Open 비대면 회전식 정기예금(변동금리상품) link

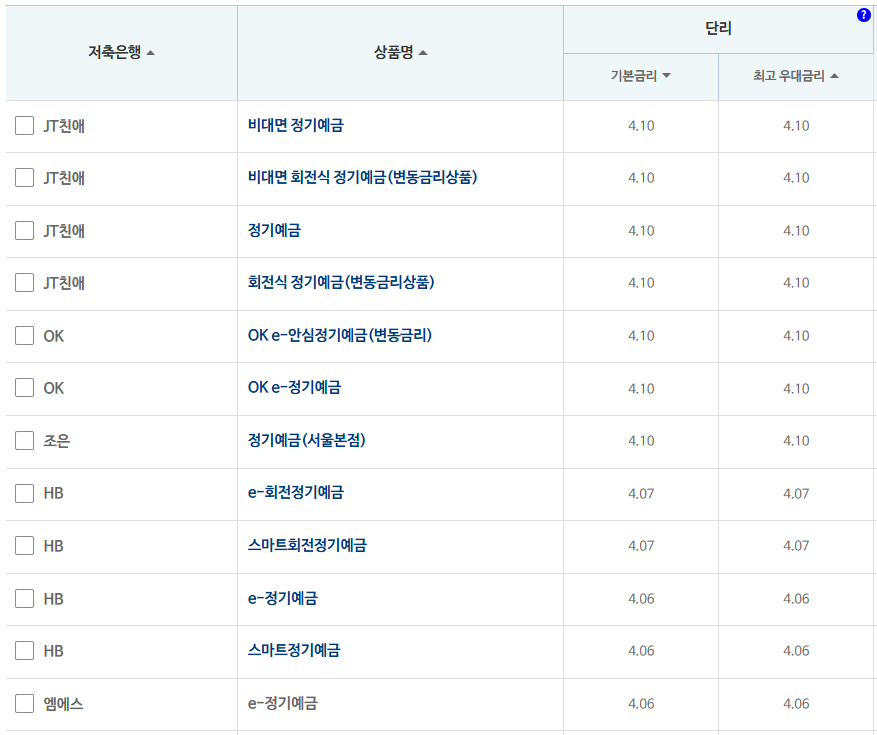click(362, 177)
